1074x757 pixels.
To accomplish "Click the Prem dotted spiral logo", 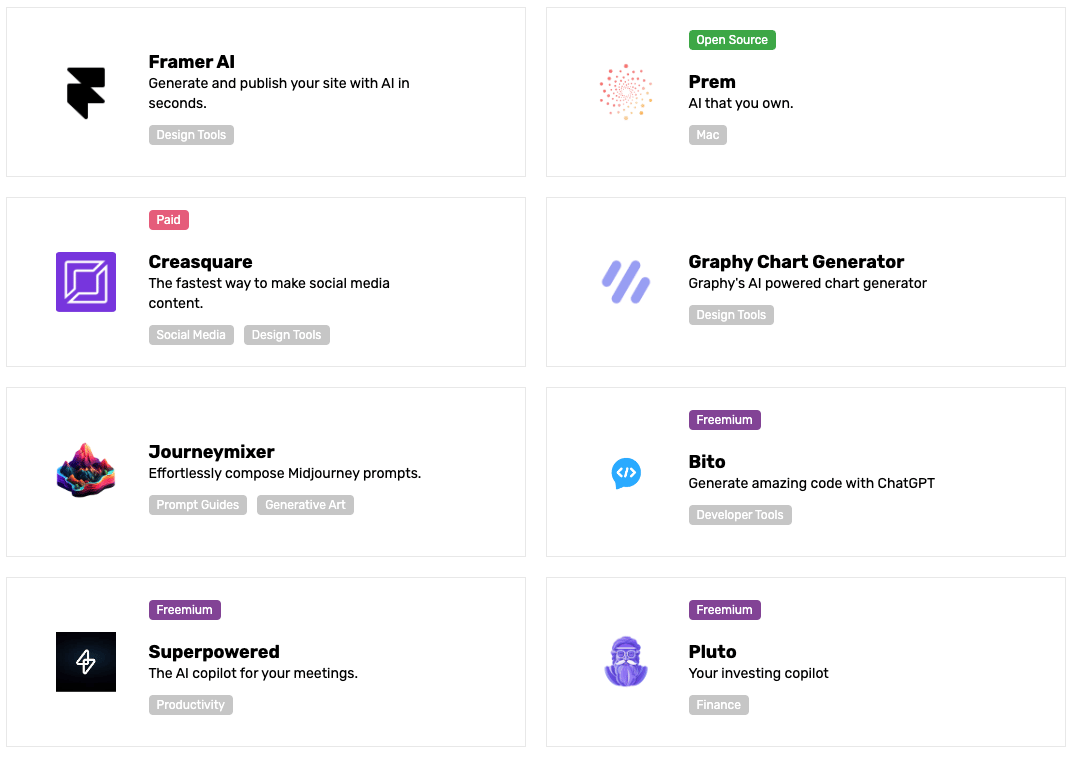I will 626,92.
